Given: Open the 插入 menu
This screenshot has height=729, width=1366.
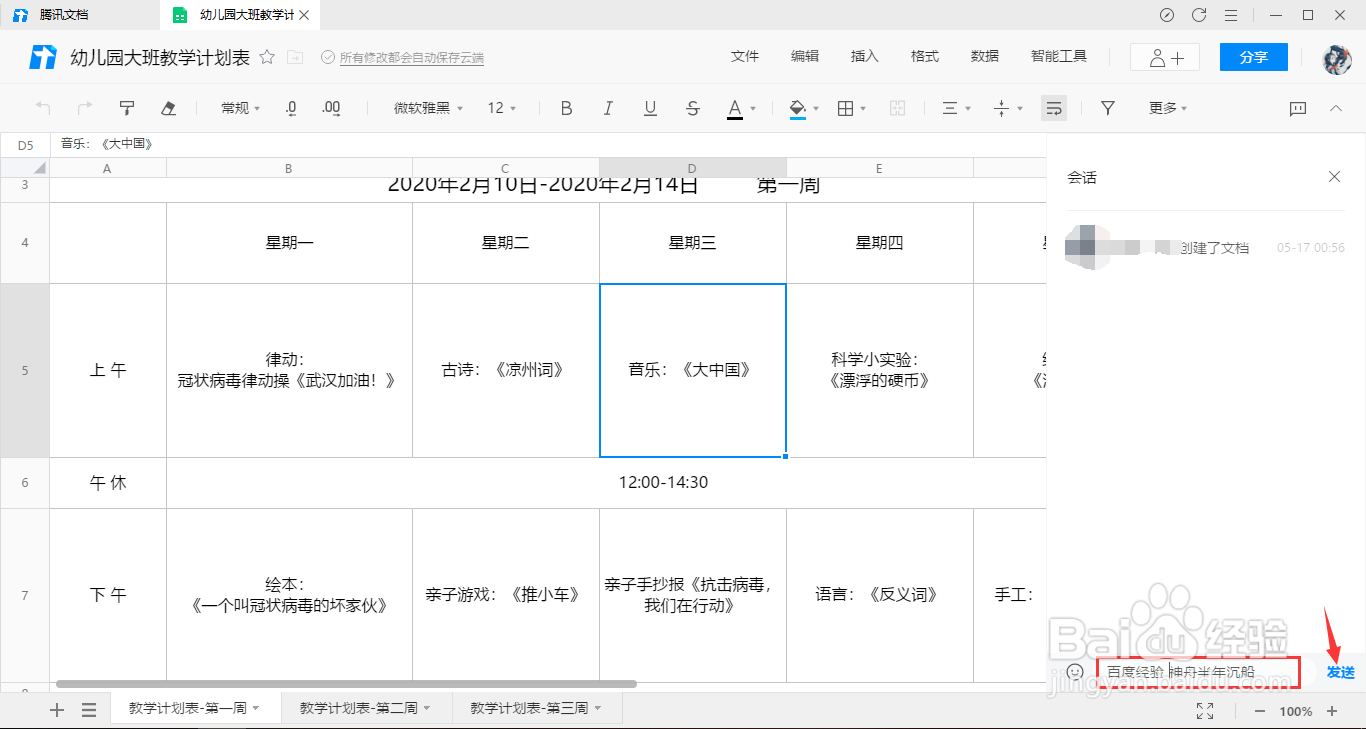Looking at the screenshot, I should tap(865, 57).
